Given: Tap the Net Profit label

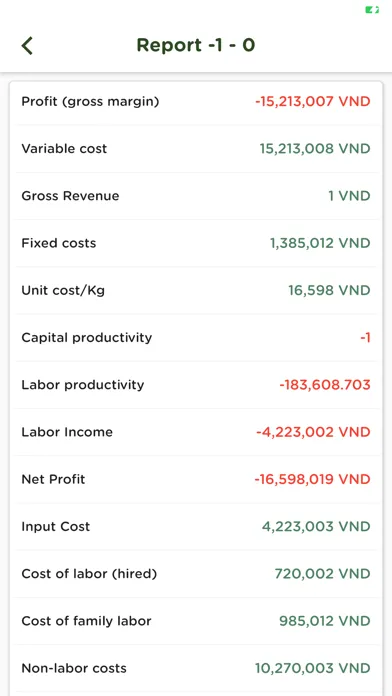Looking at the screenshot, I should pos(53,479).
